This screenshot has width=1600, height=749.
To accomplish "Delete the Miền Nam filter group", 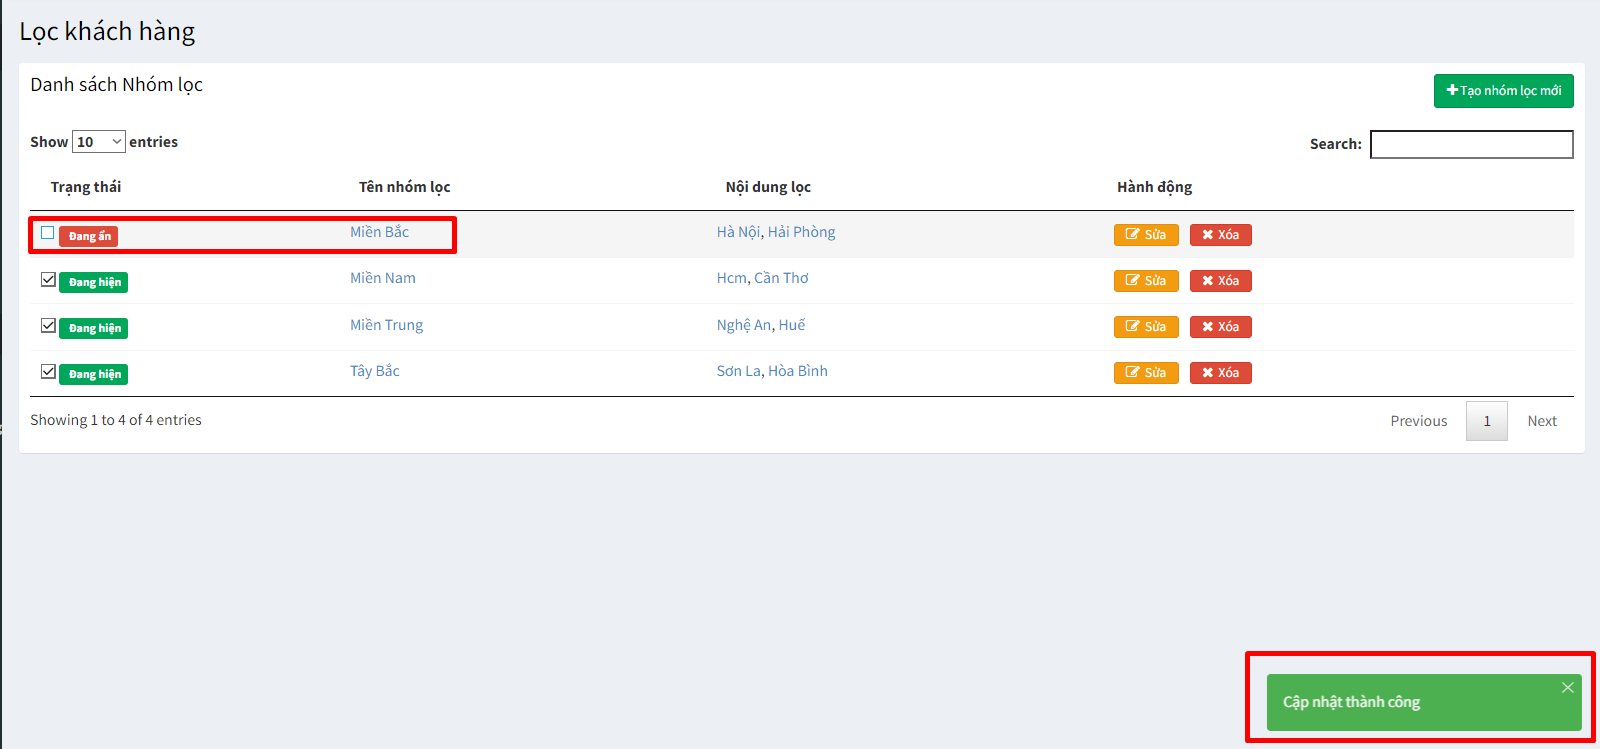I will pyautogui.click(x=1221, y=281).
